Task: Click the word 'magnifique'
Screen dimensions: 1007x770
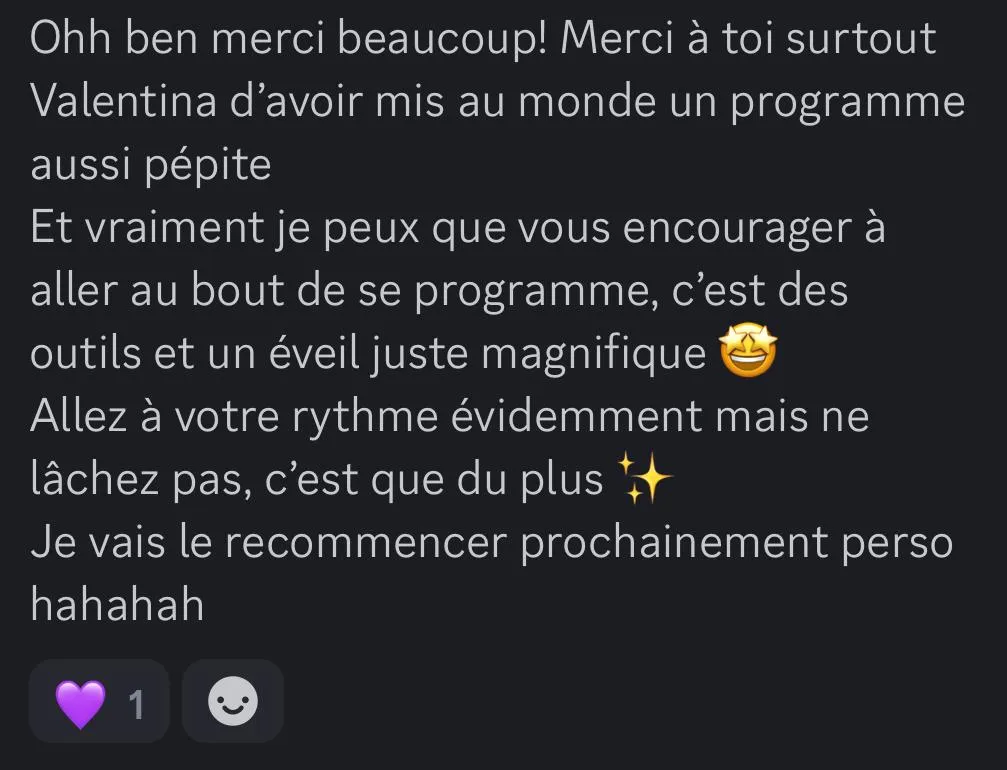Action: click(593, 354)
